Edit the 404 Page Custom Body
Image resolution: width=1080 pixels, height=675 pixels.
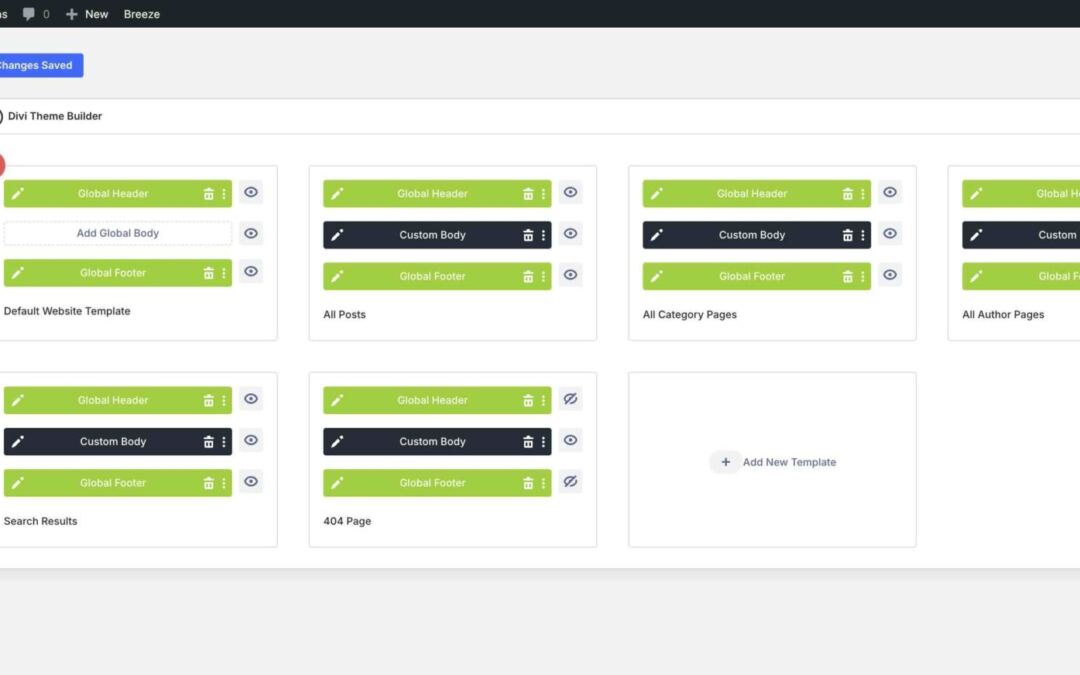pyautogui.click(x=336, y=441)
